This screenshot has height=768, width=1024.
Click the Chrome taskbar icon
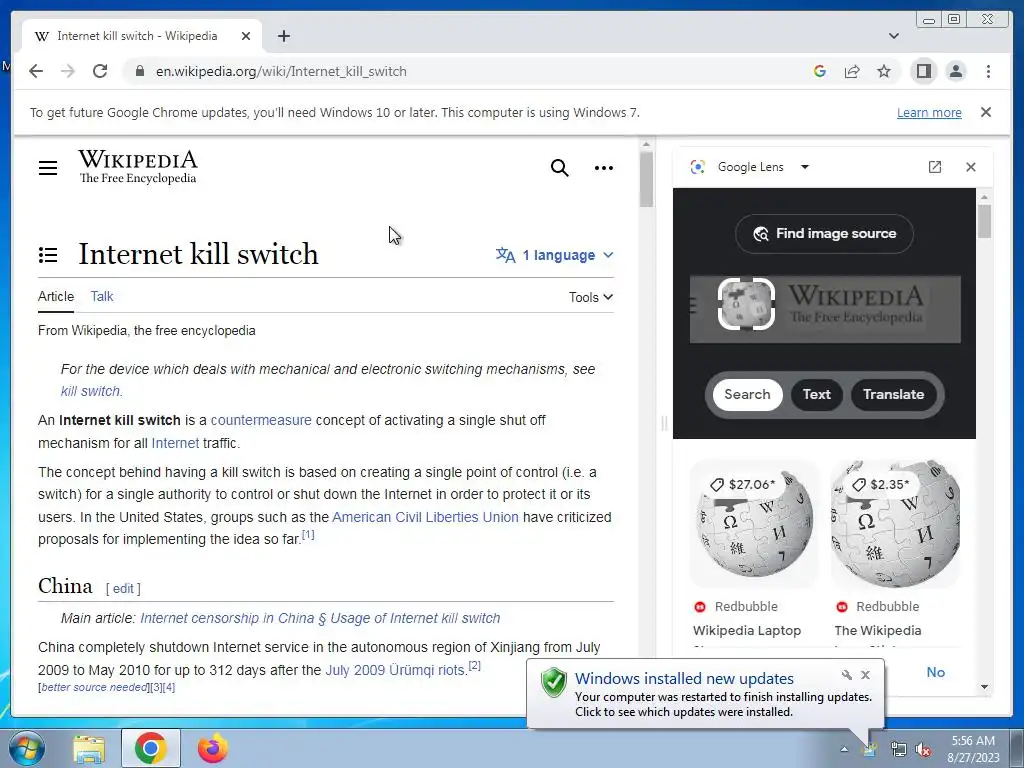point(150,748)
